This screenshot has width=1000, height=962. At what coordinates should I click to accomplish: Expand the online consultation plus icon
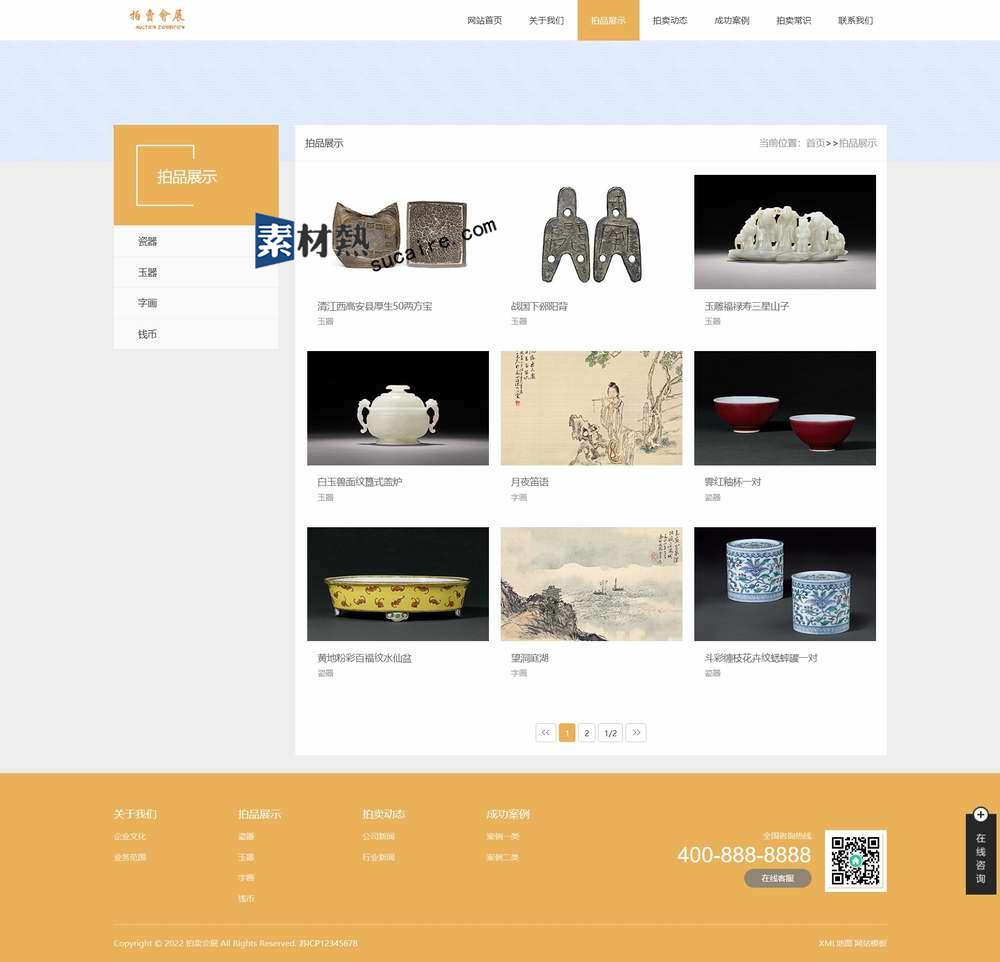(x=980, y=815)
